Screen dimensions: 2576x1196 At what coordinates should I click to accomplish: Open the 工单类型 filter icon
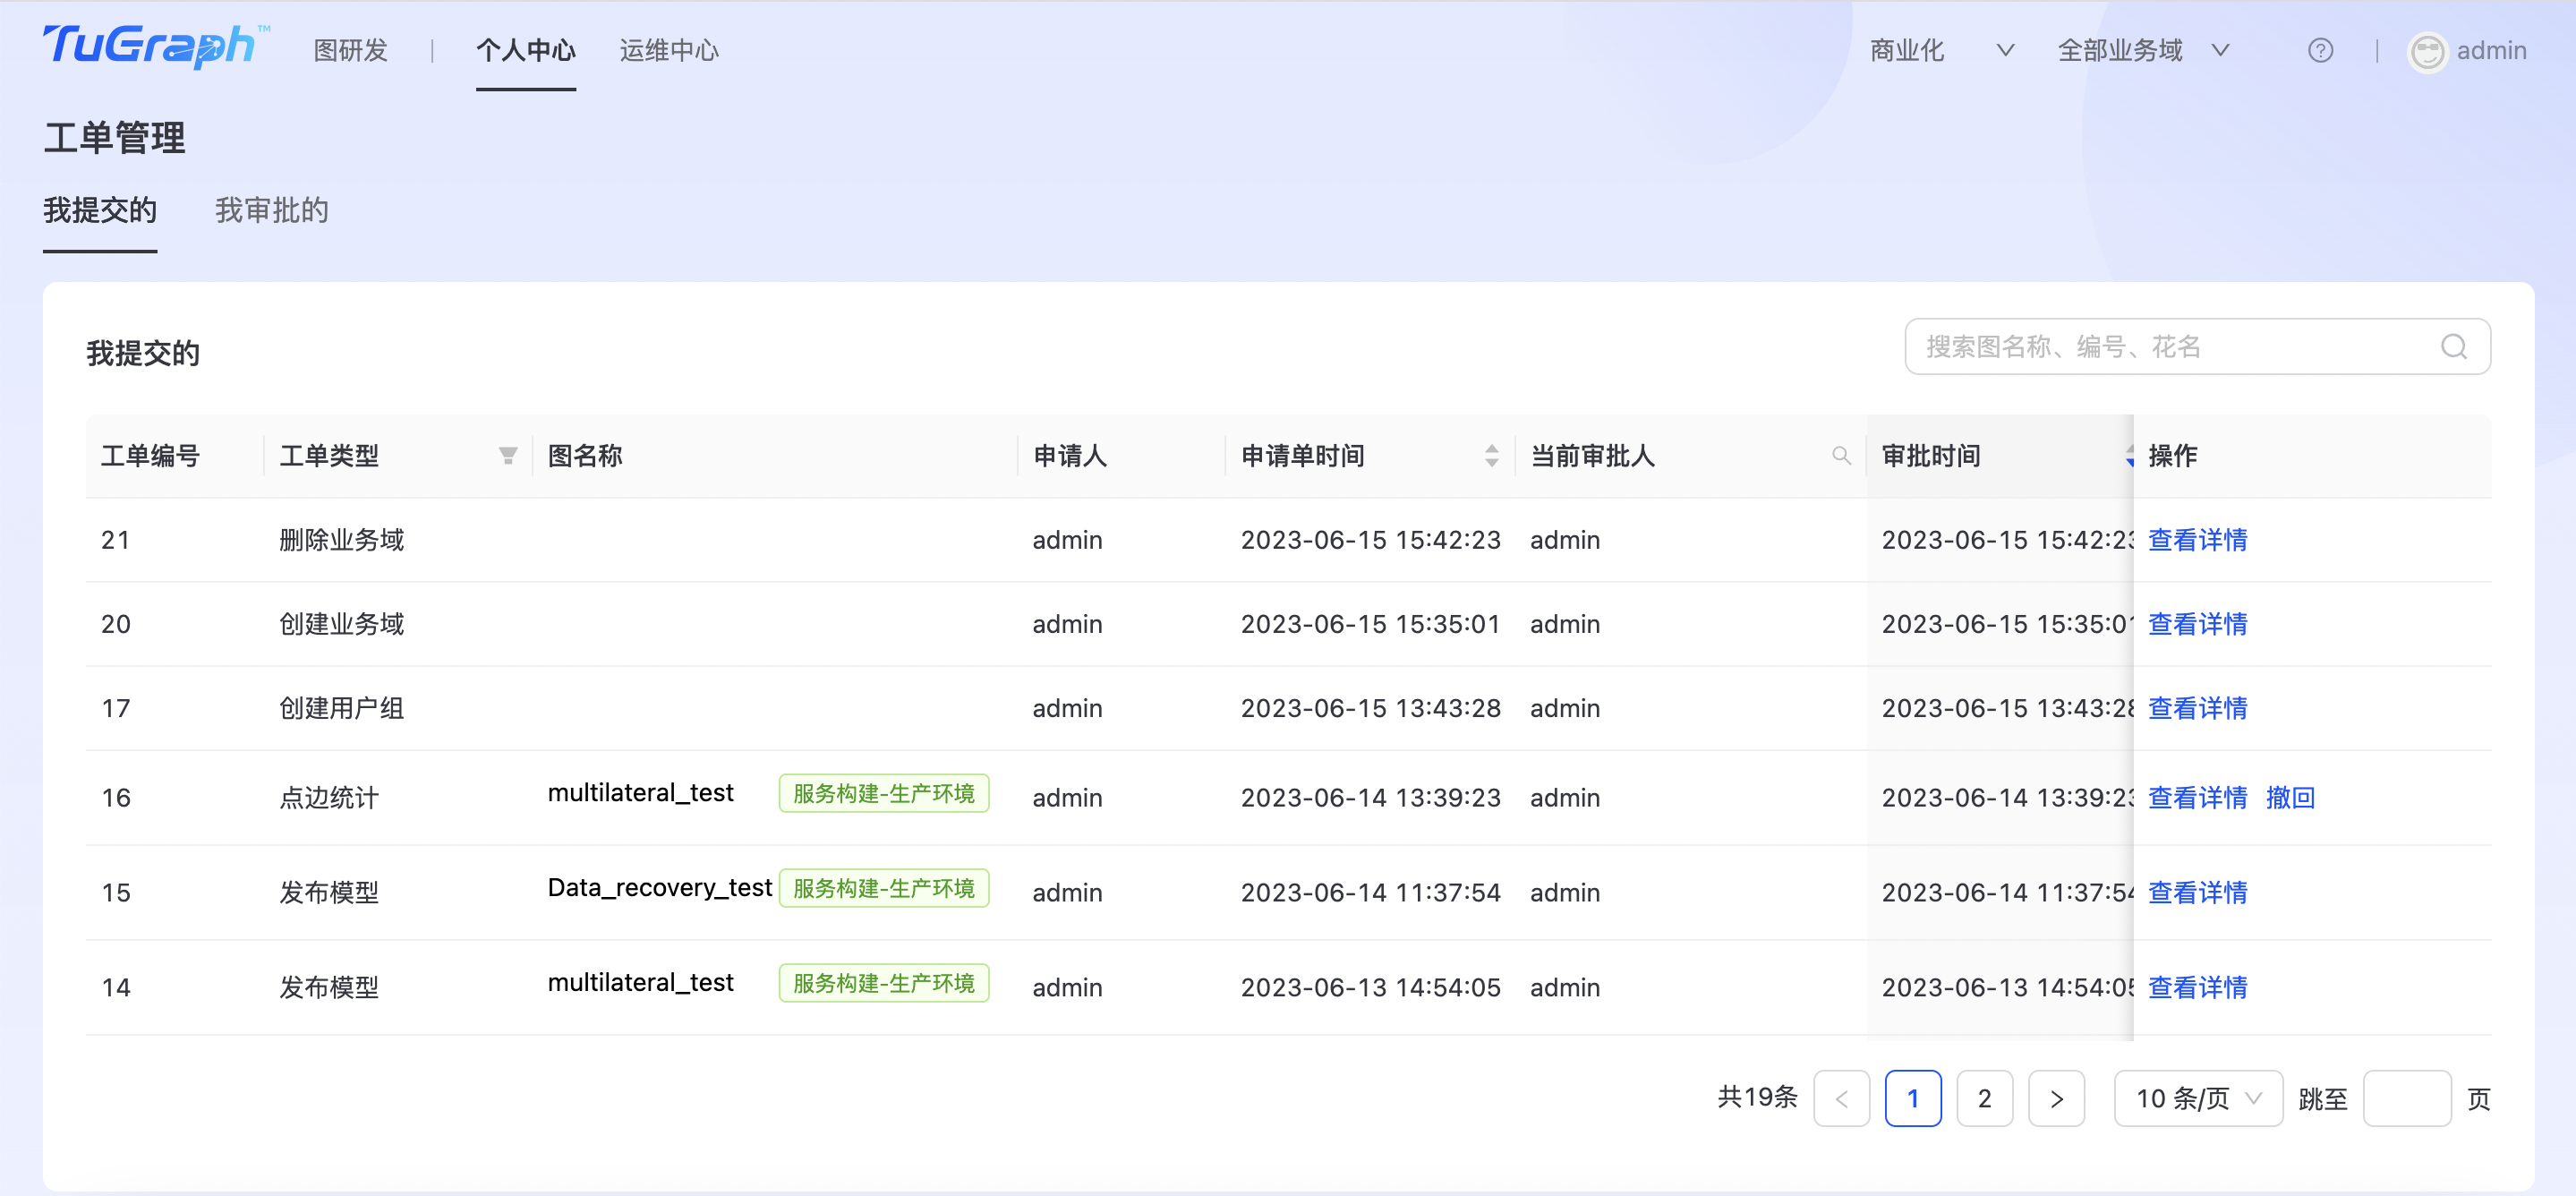[508, 456]
